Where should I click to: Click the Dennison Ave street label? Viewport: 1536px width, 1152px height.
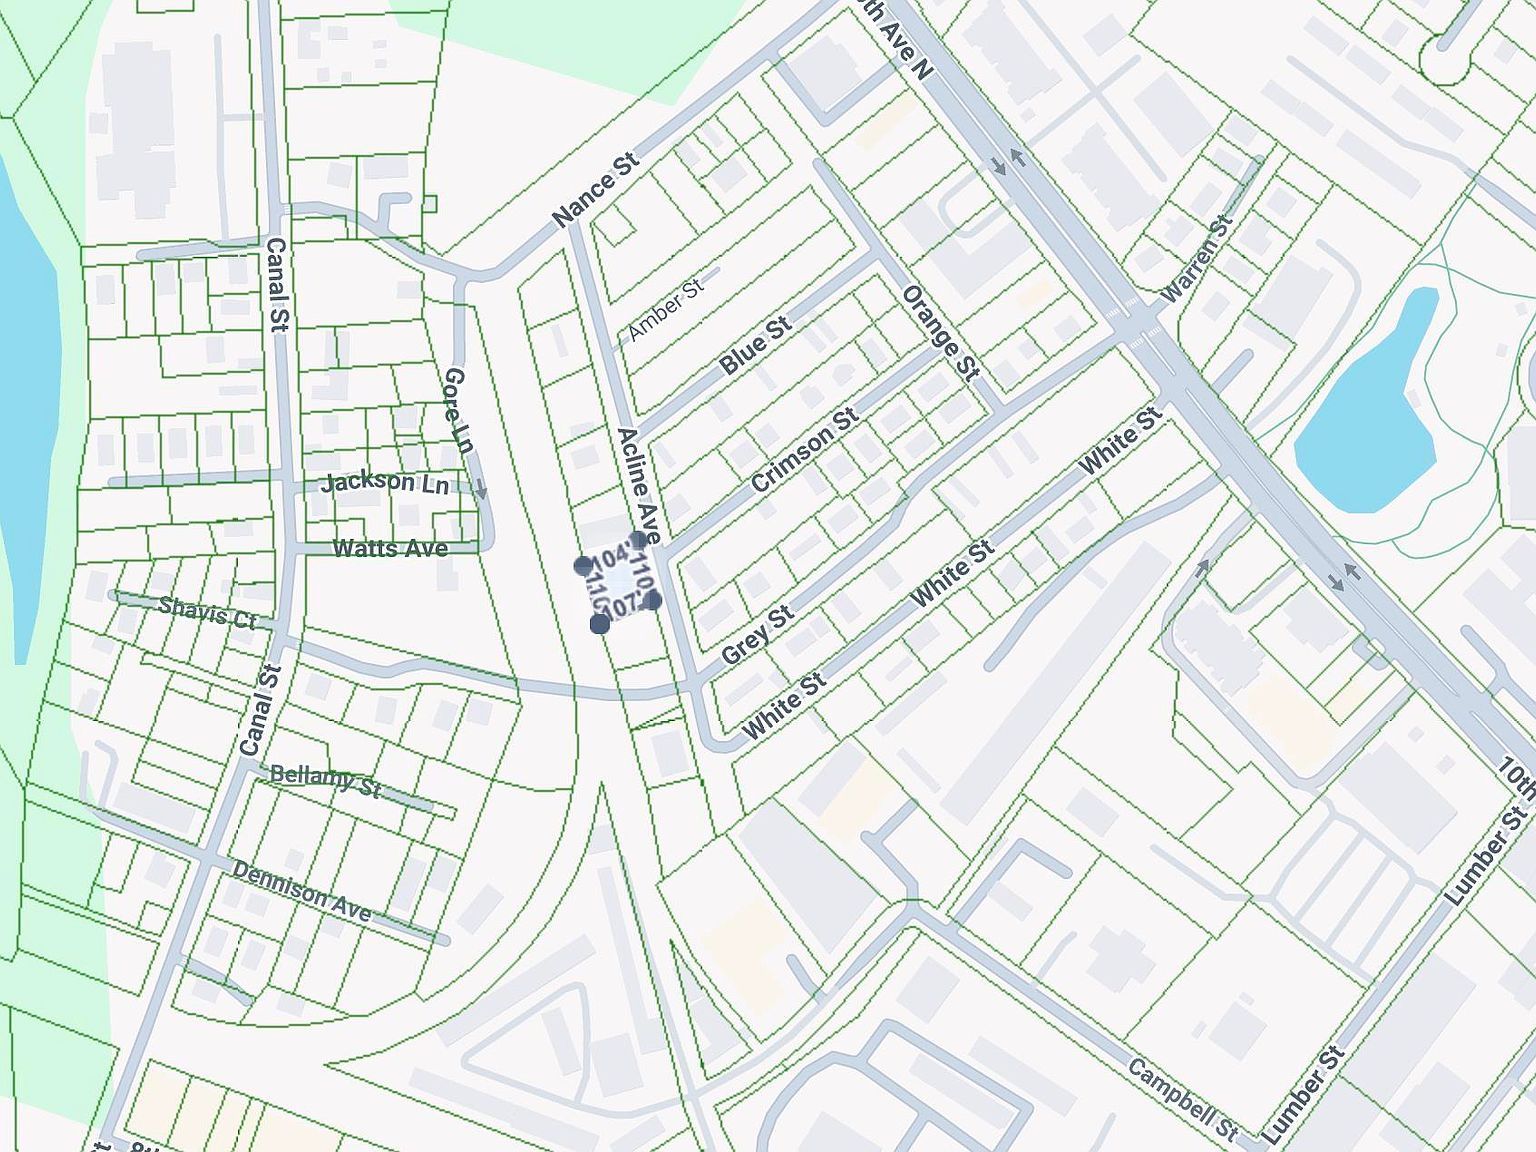(302, 890)
